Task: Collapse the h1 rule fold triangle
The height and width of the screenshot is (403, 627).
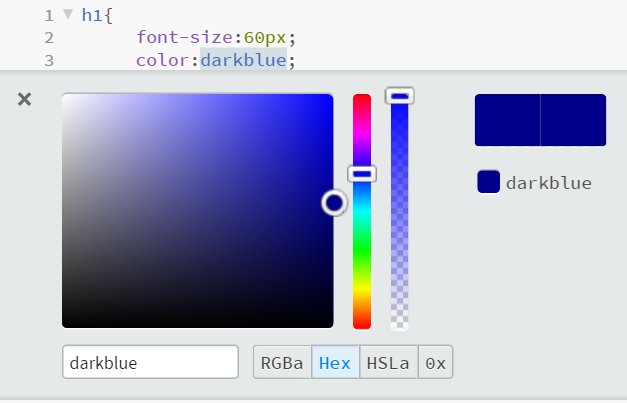Action: (68, 14)
